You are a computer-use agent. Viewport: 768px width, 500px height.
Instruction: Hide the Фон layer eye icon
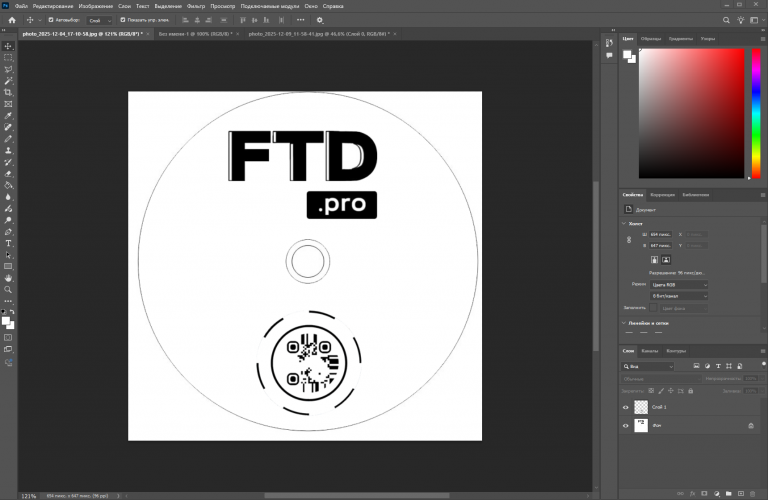point(625,426)
